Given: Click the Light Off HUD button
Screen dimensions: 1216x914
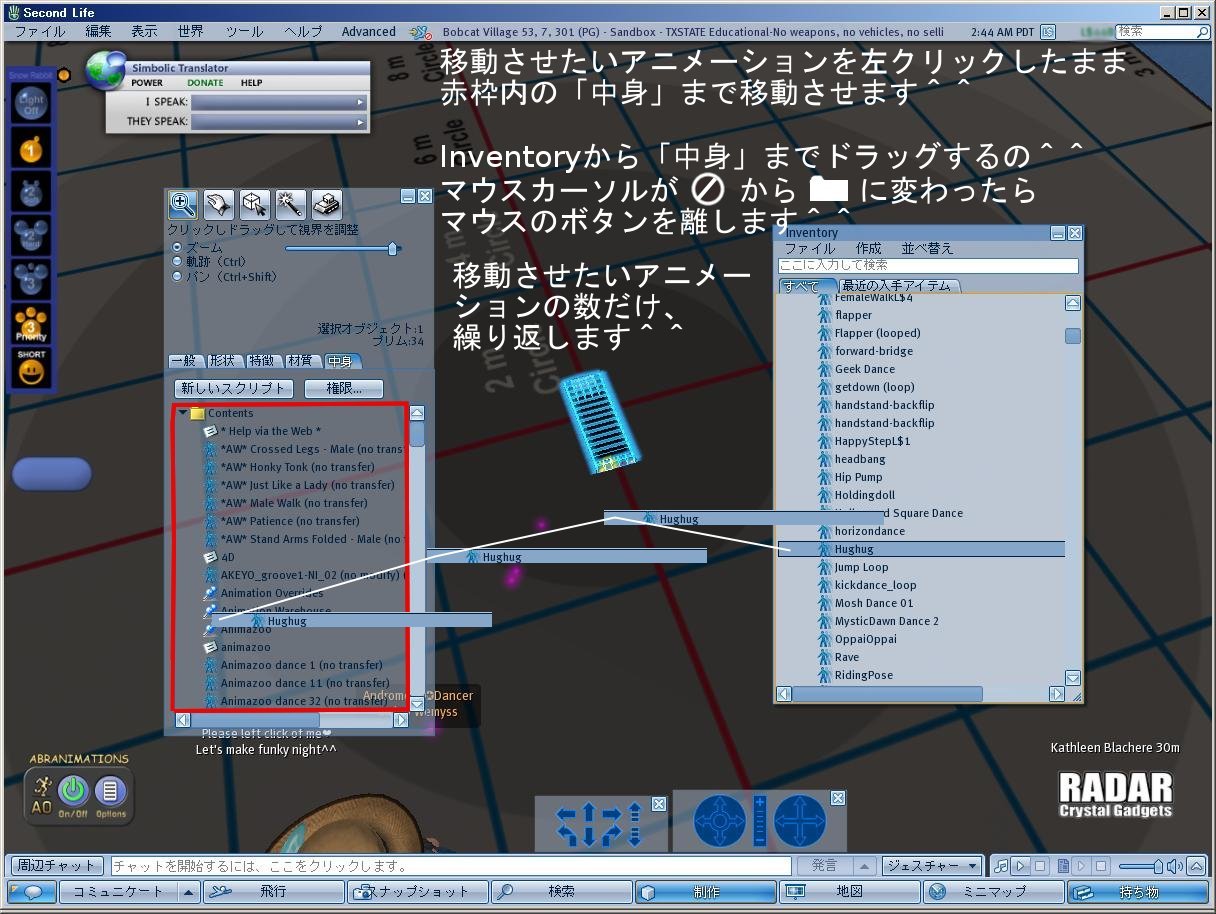Looking at the screenshot, I should pyautogui.click(x=31, y=105).
